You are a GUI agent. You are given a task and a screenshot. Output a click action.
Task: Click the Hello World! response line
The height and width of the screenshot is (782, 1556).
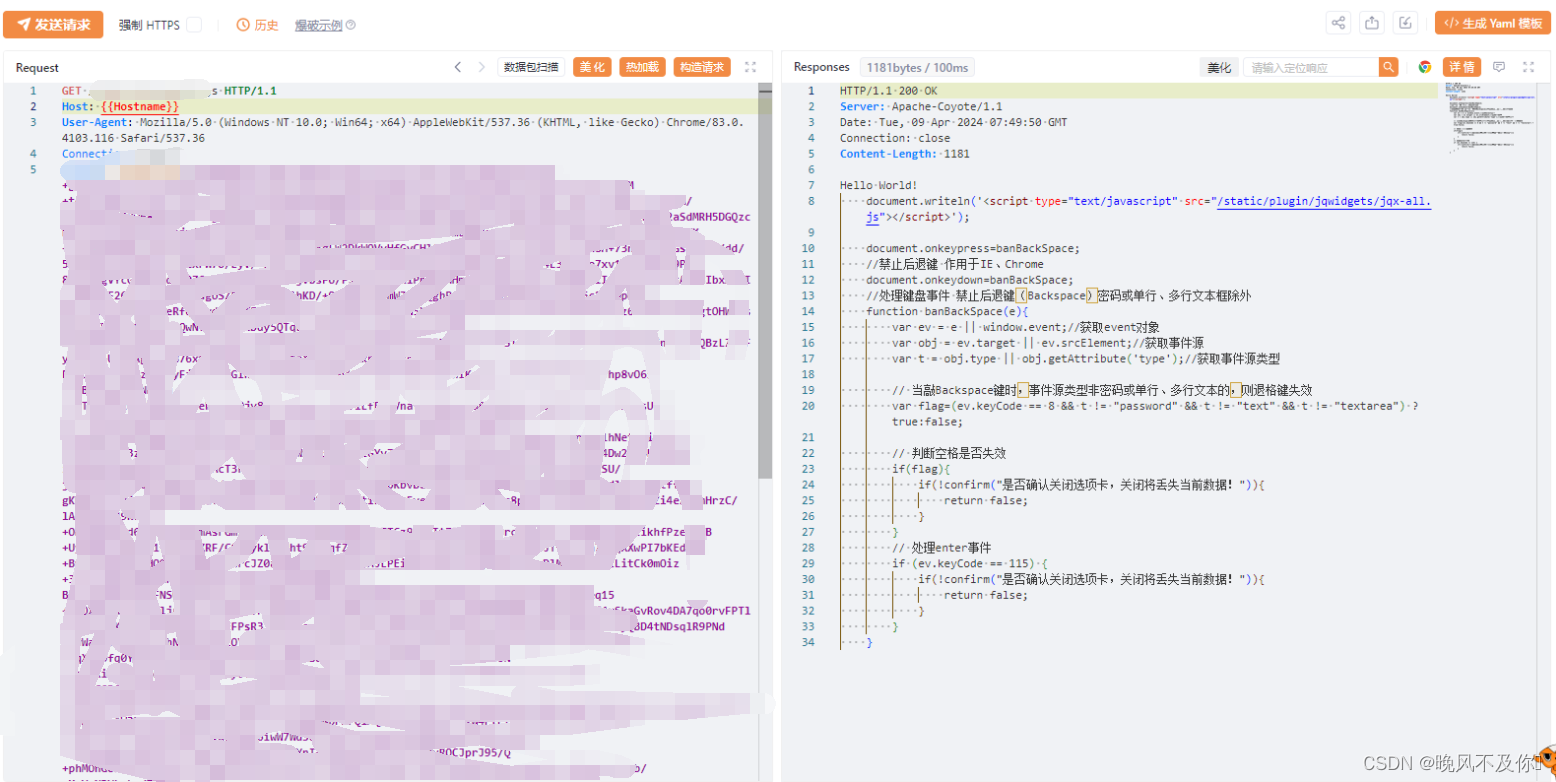click(x=878, y=185)
